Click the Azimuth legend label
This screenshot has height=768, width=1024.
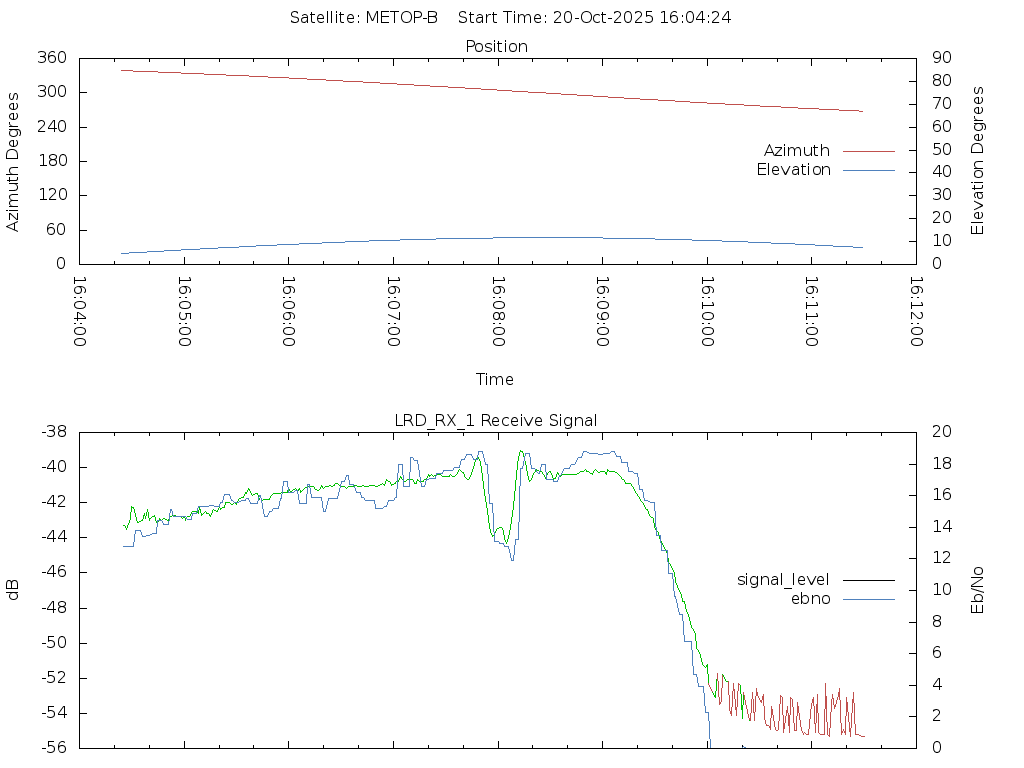796,150
